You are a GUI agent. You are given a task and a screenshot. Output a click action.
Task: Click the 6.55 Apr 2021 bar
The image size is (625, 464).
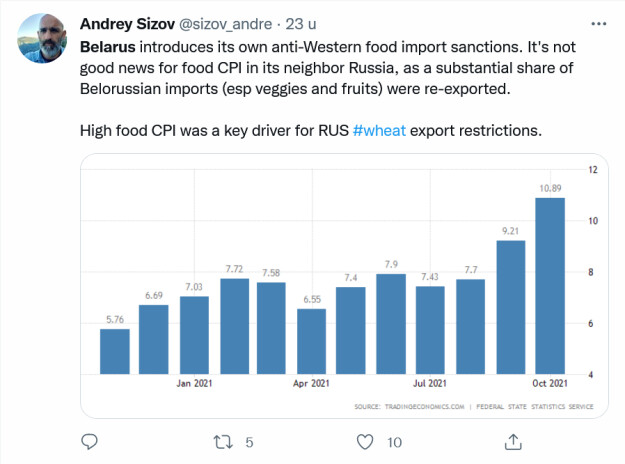312,341
